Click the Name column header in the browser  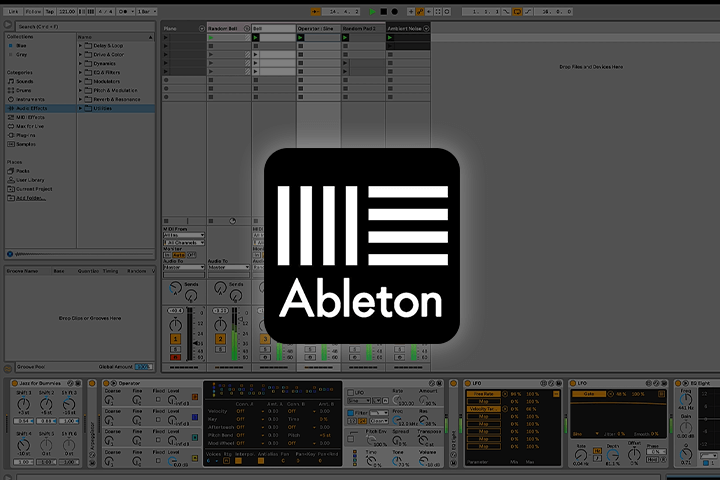(x=115, y=37)
